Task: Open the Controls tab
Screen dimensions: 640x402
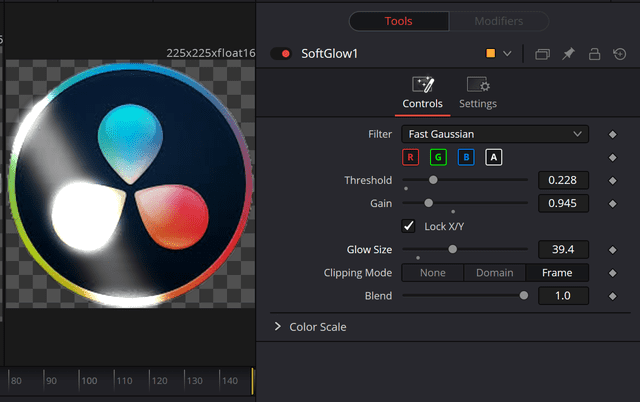Action: [x=422, y=93]
